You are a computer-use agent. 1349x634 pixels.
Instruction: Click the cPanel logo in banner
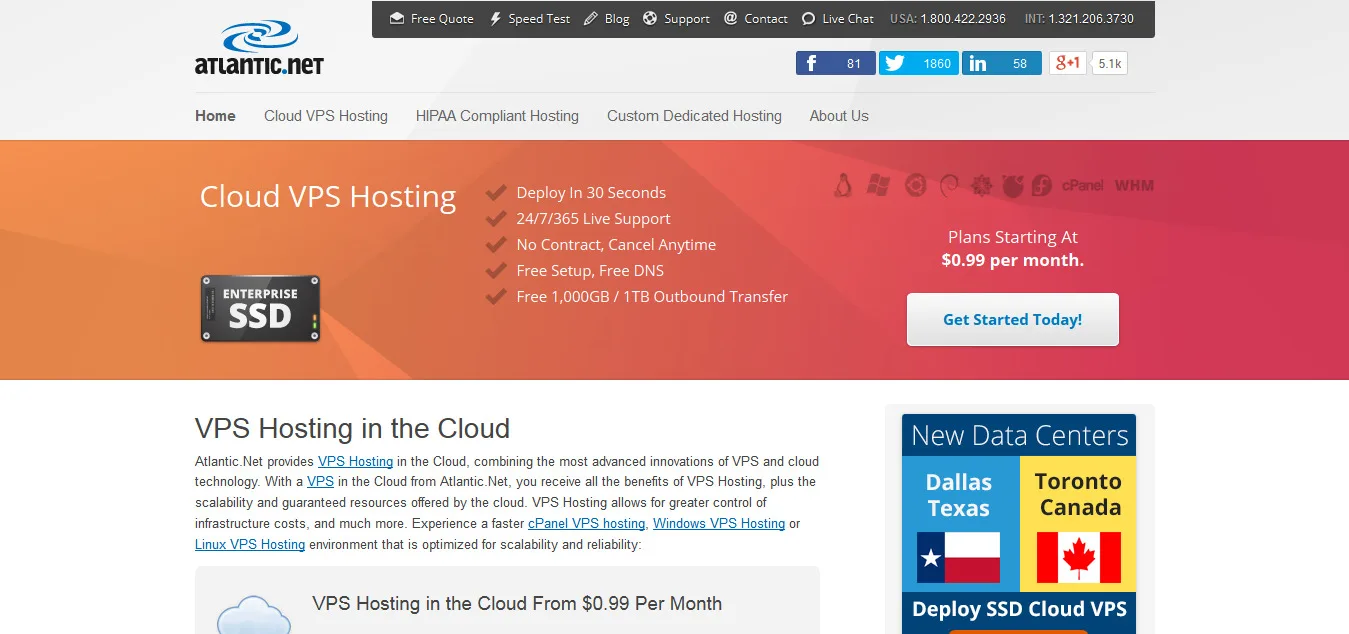coord(1082,185)
